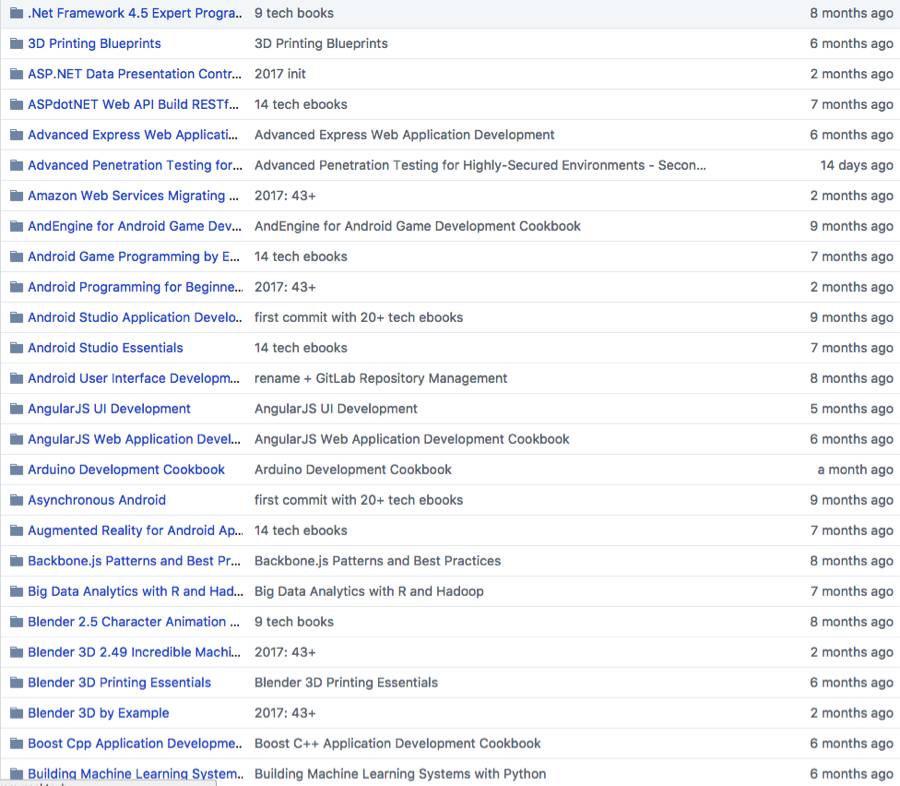This screenshot has width=900, height=786.
Task: Open Amazon Web Services Migrating folder link
Action: (133, 196)
